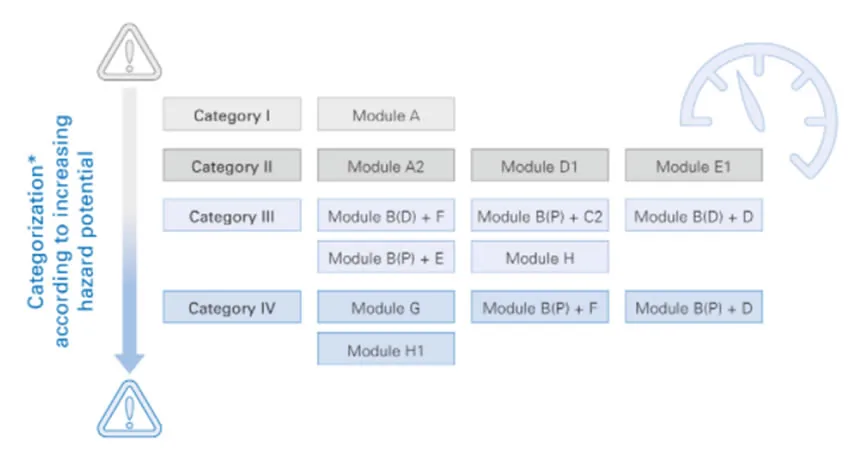Image resolution: width=865 pixels, height=472 pixels.
Task: Click the Module D1 box
Action: click(540, 165)
